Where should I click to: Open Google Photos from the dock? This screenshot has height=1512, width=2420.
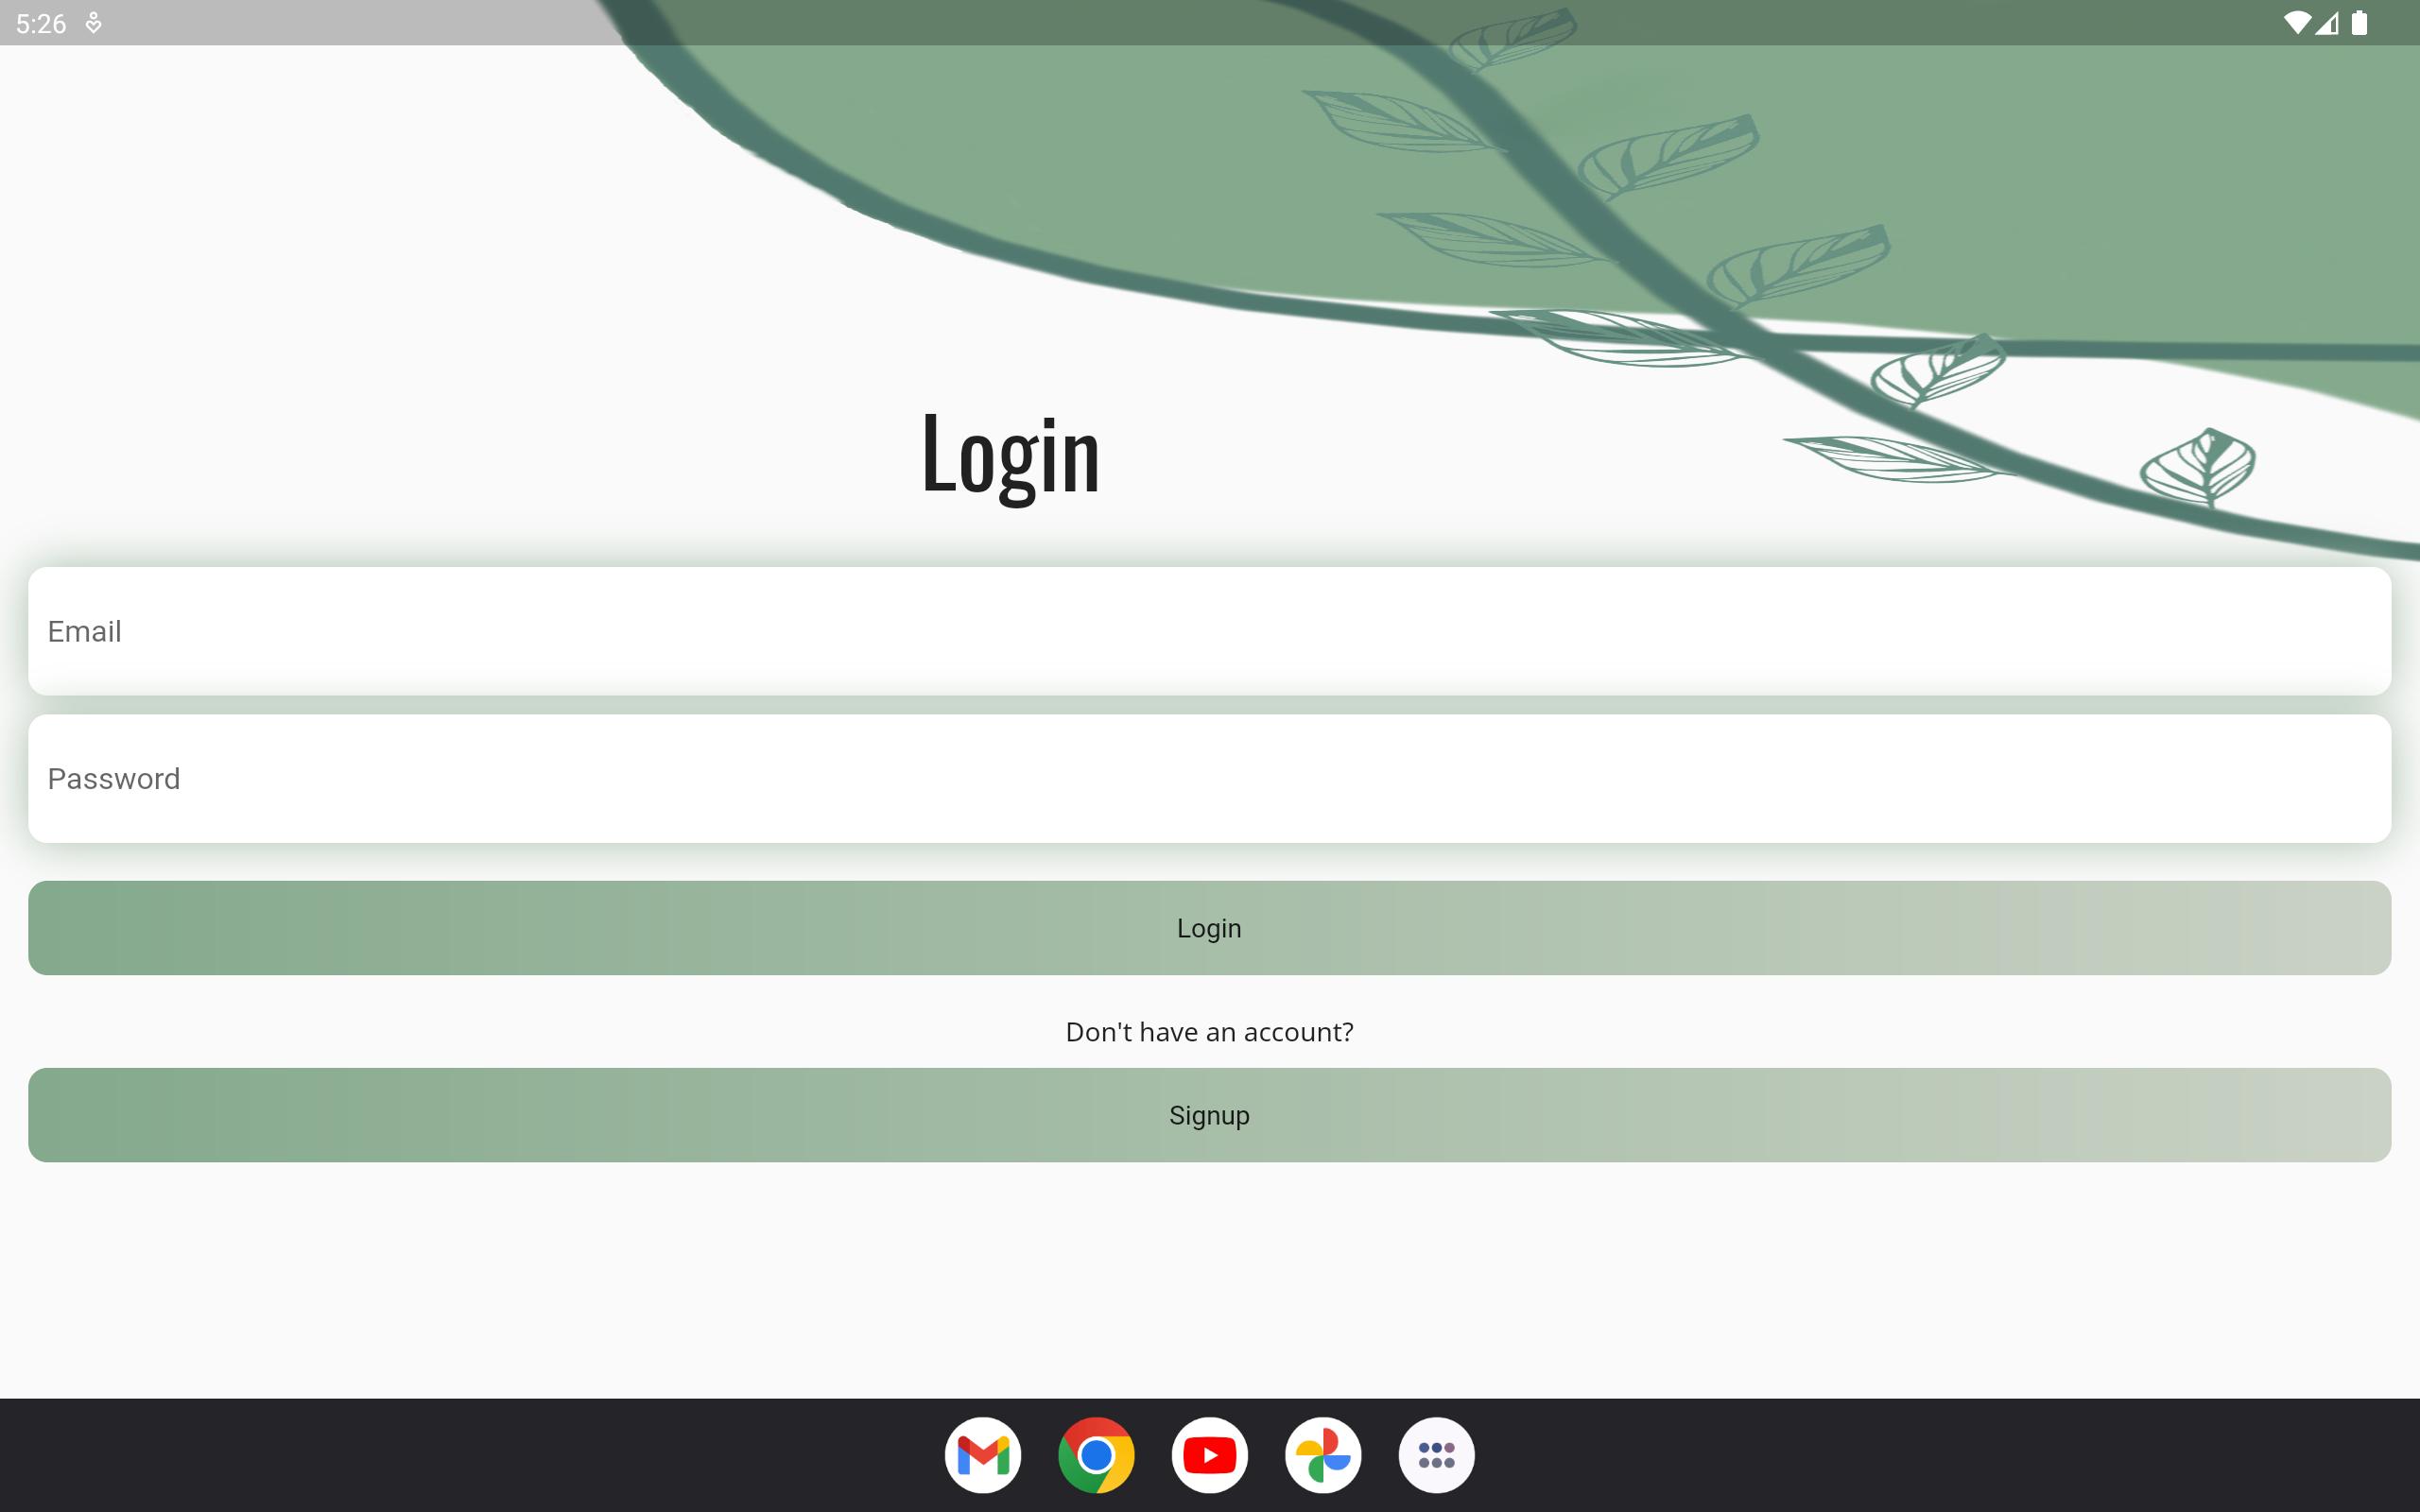tap(1323, 1455)
